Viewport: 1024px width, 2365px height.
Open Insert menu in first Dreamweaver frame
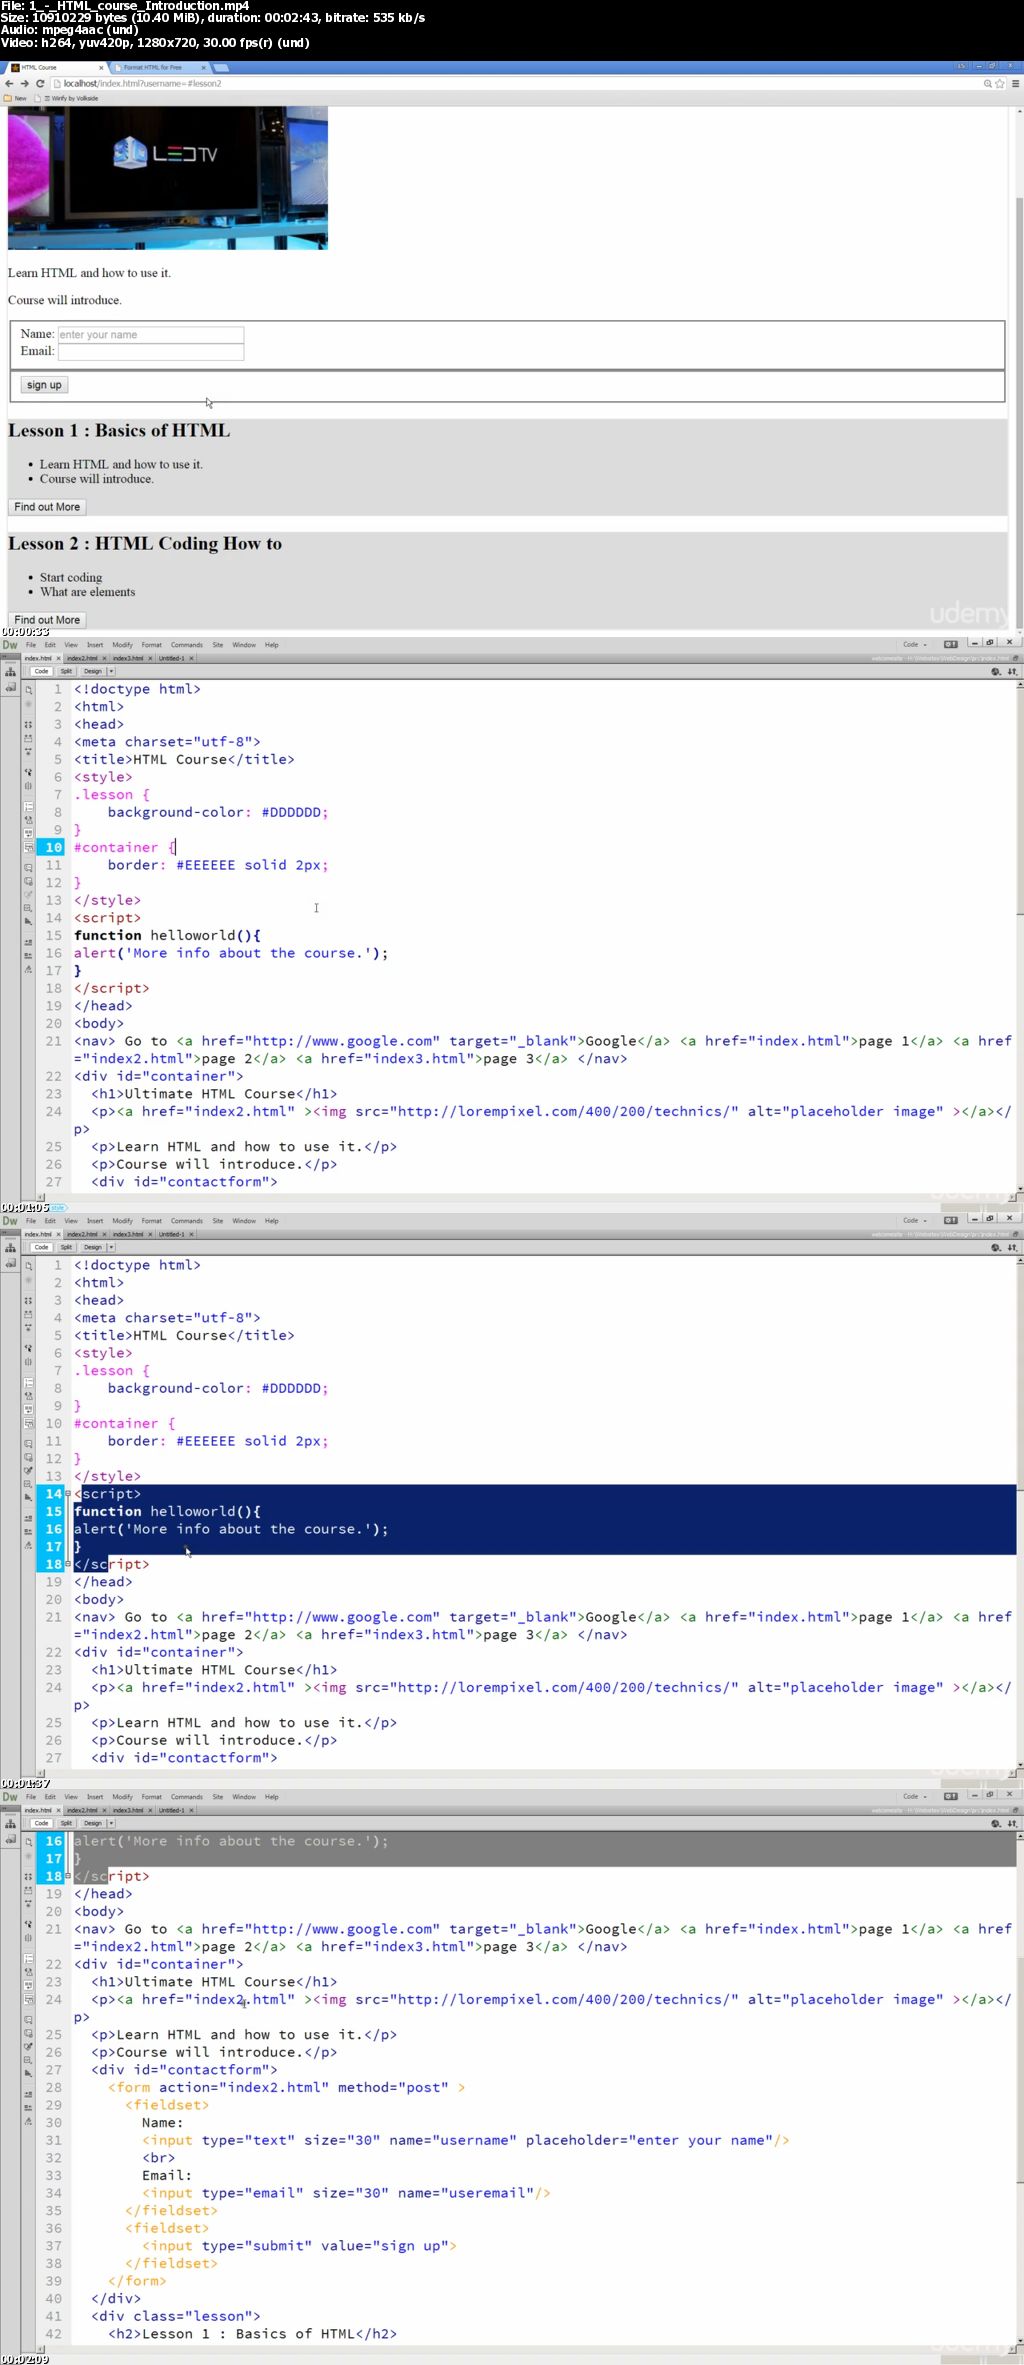tap(95, 645)
